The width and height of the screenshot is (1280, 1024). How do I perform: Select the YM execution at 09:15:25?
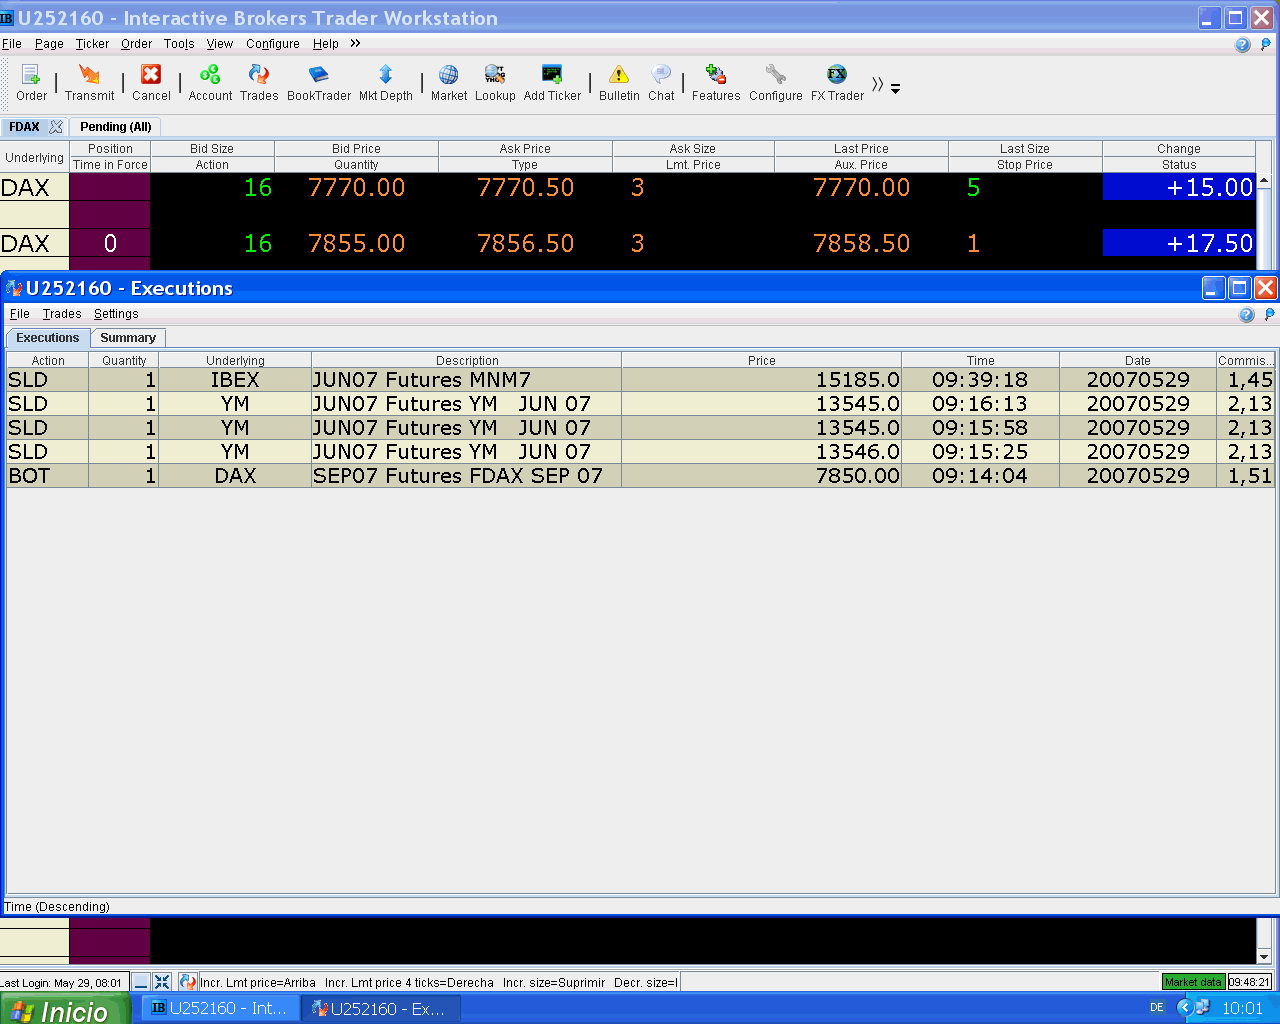pos(640,452)
